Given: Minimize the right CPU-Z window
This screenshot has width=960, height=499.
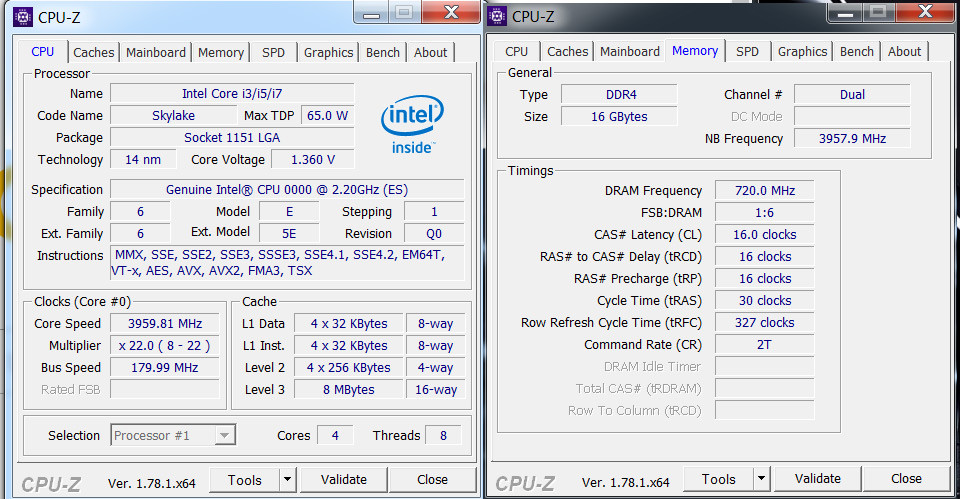Looking at the screenshot, I should [846, 12].
